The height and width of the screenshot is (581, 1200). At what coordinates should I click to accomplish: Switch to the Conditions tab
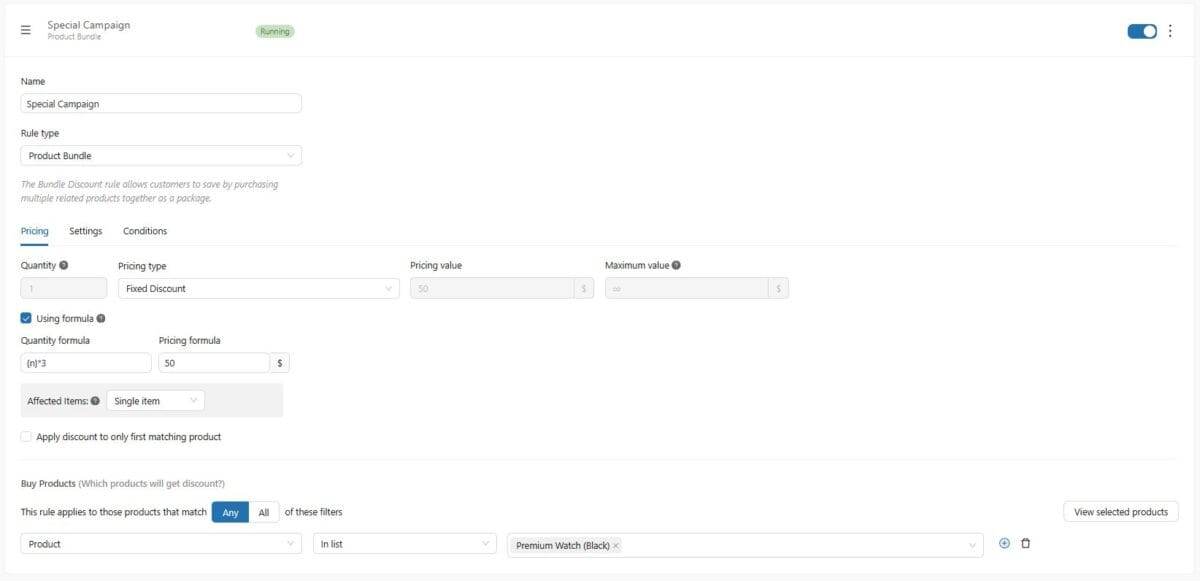[145, 231]
